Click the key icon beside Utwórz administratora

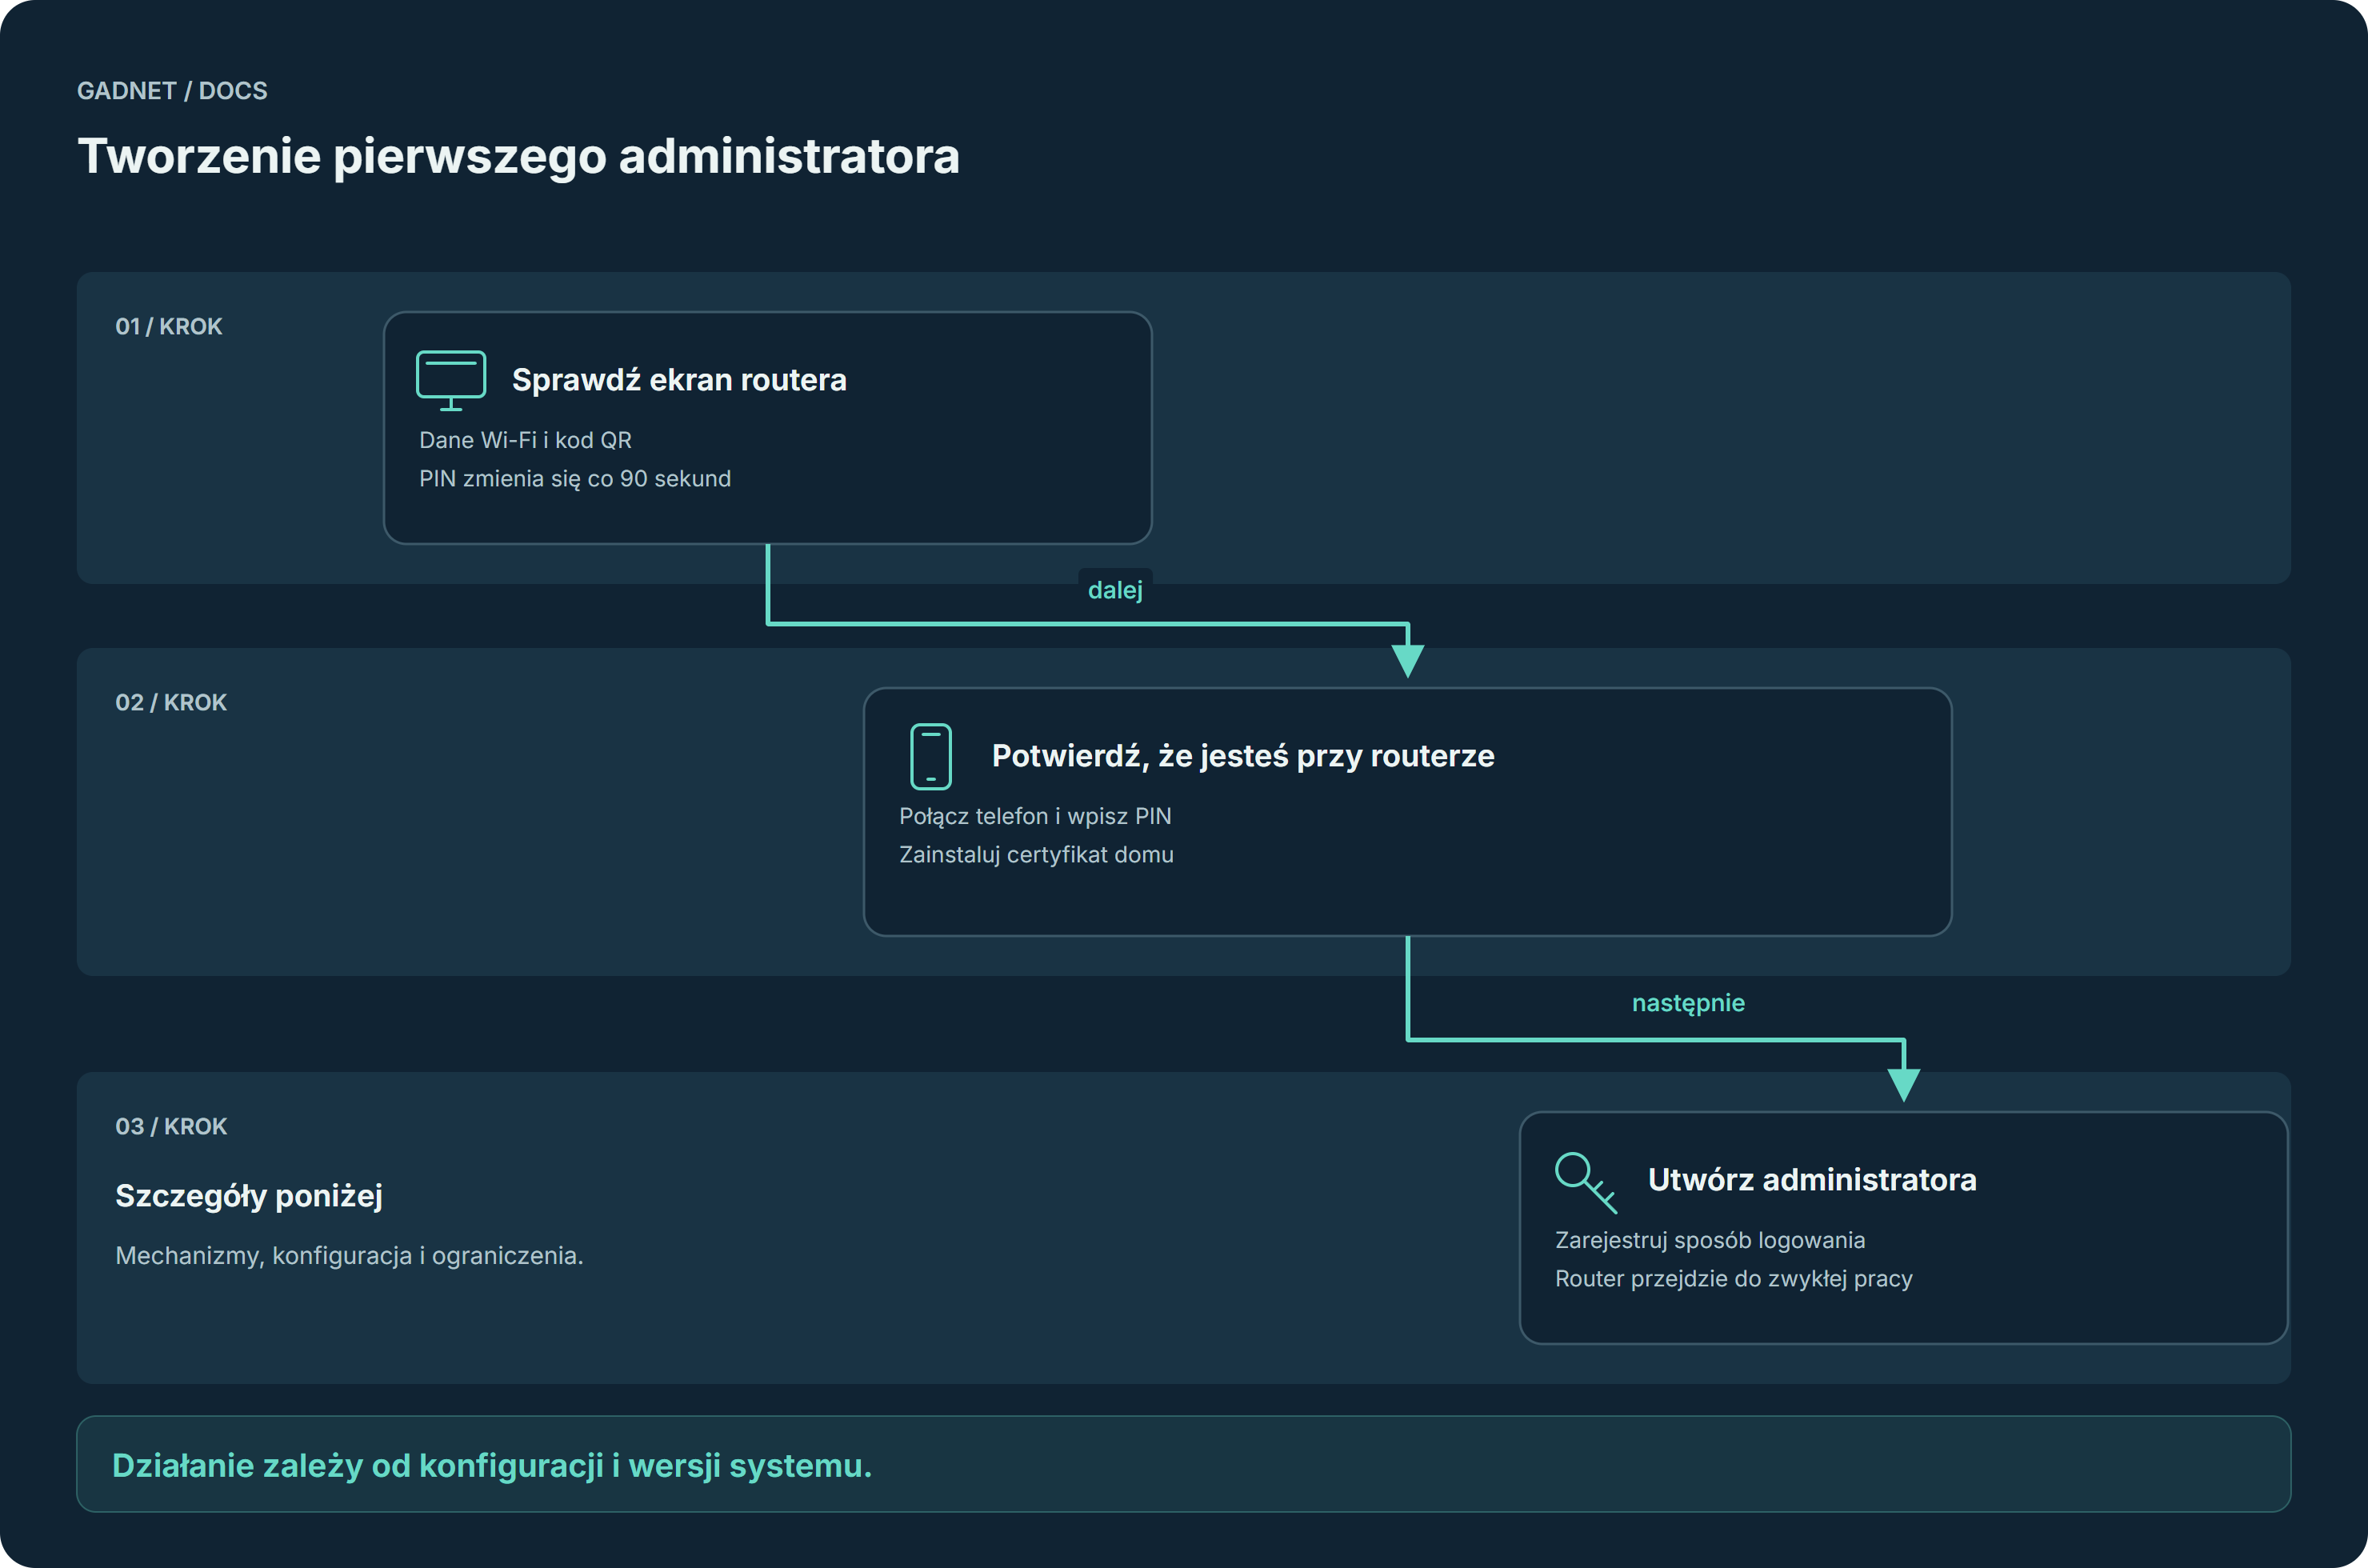(1586, 1183)
